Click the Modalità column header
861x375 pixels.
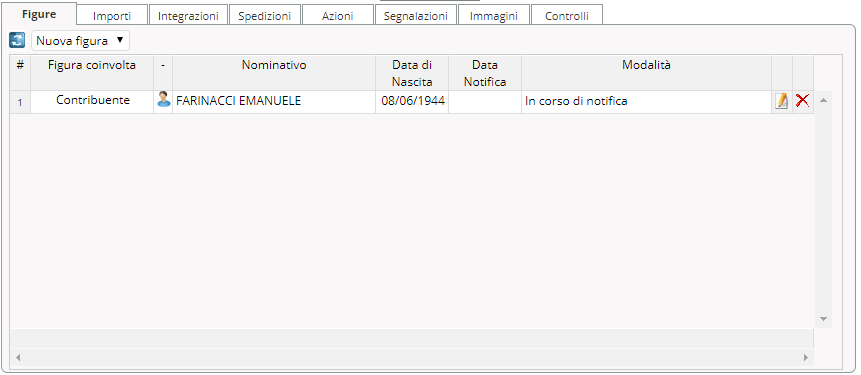[646, 65]
